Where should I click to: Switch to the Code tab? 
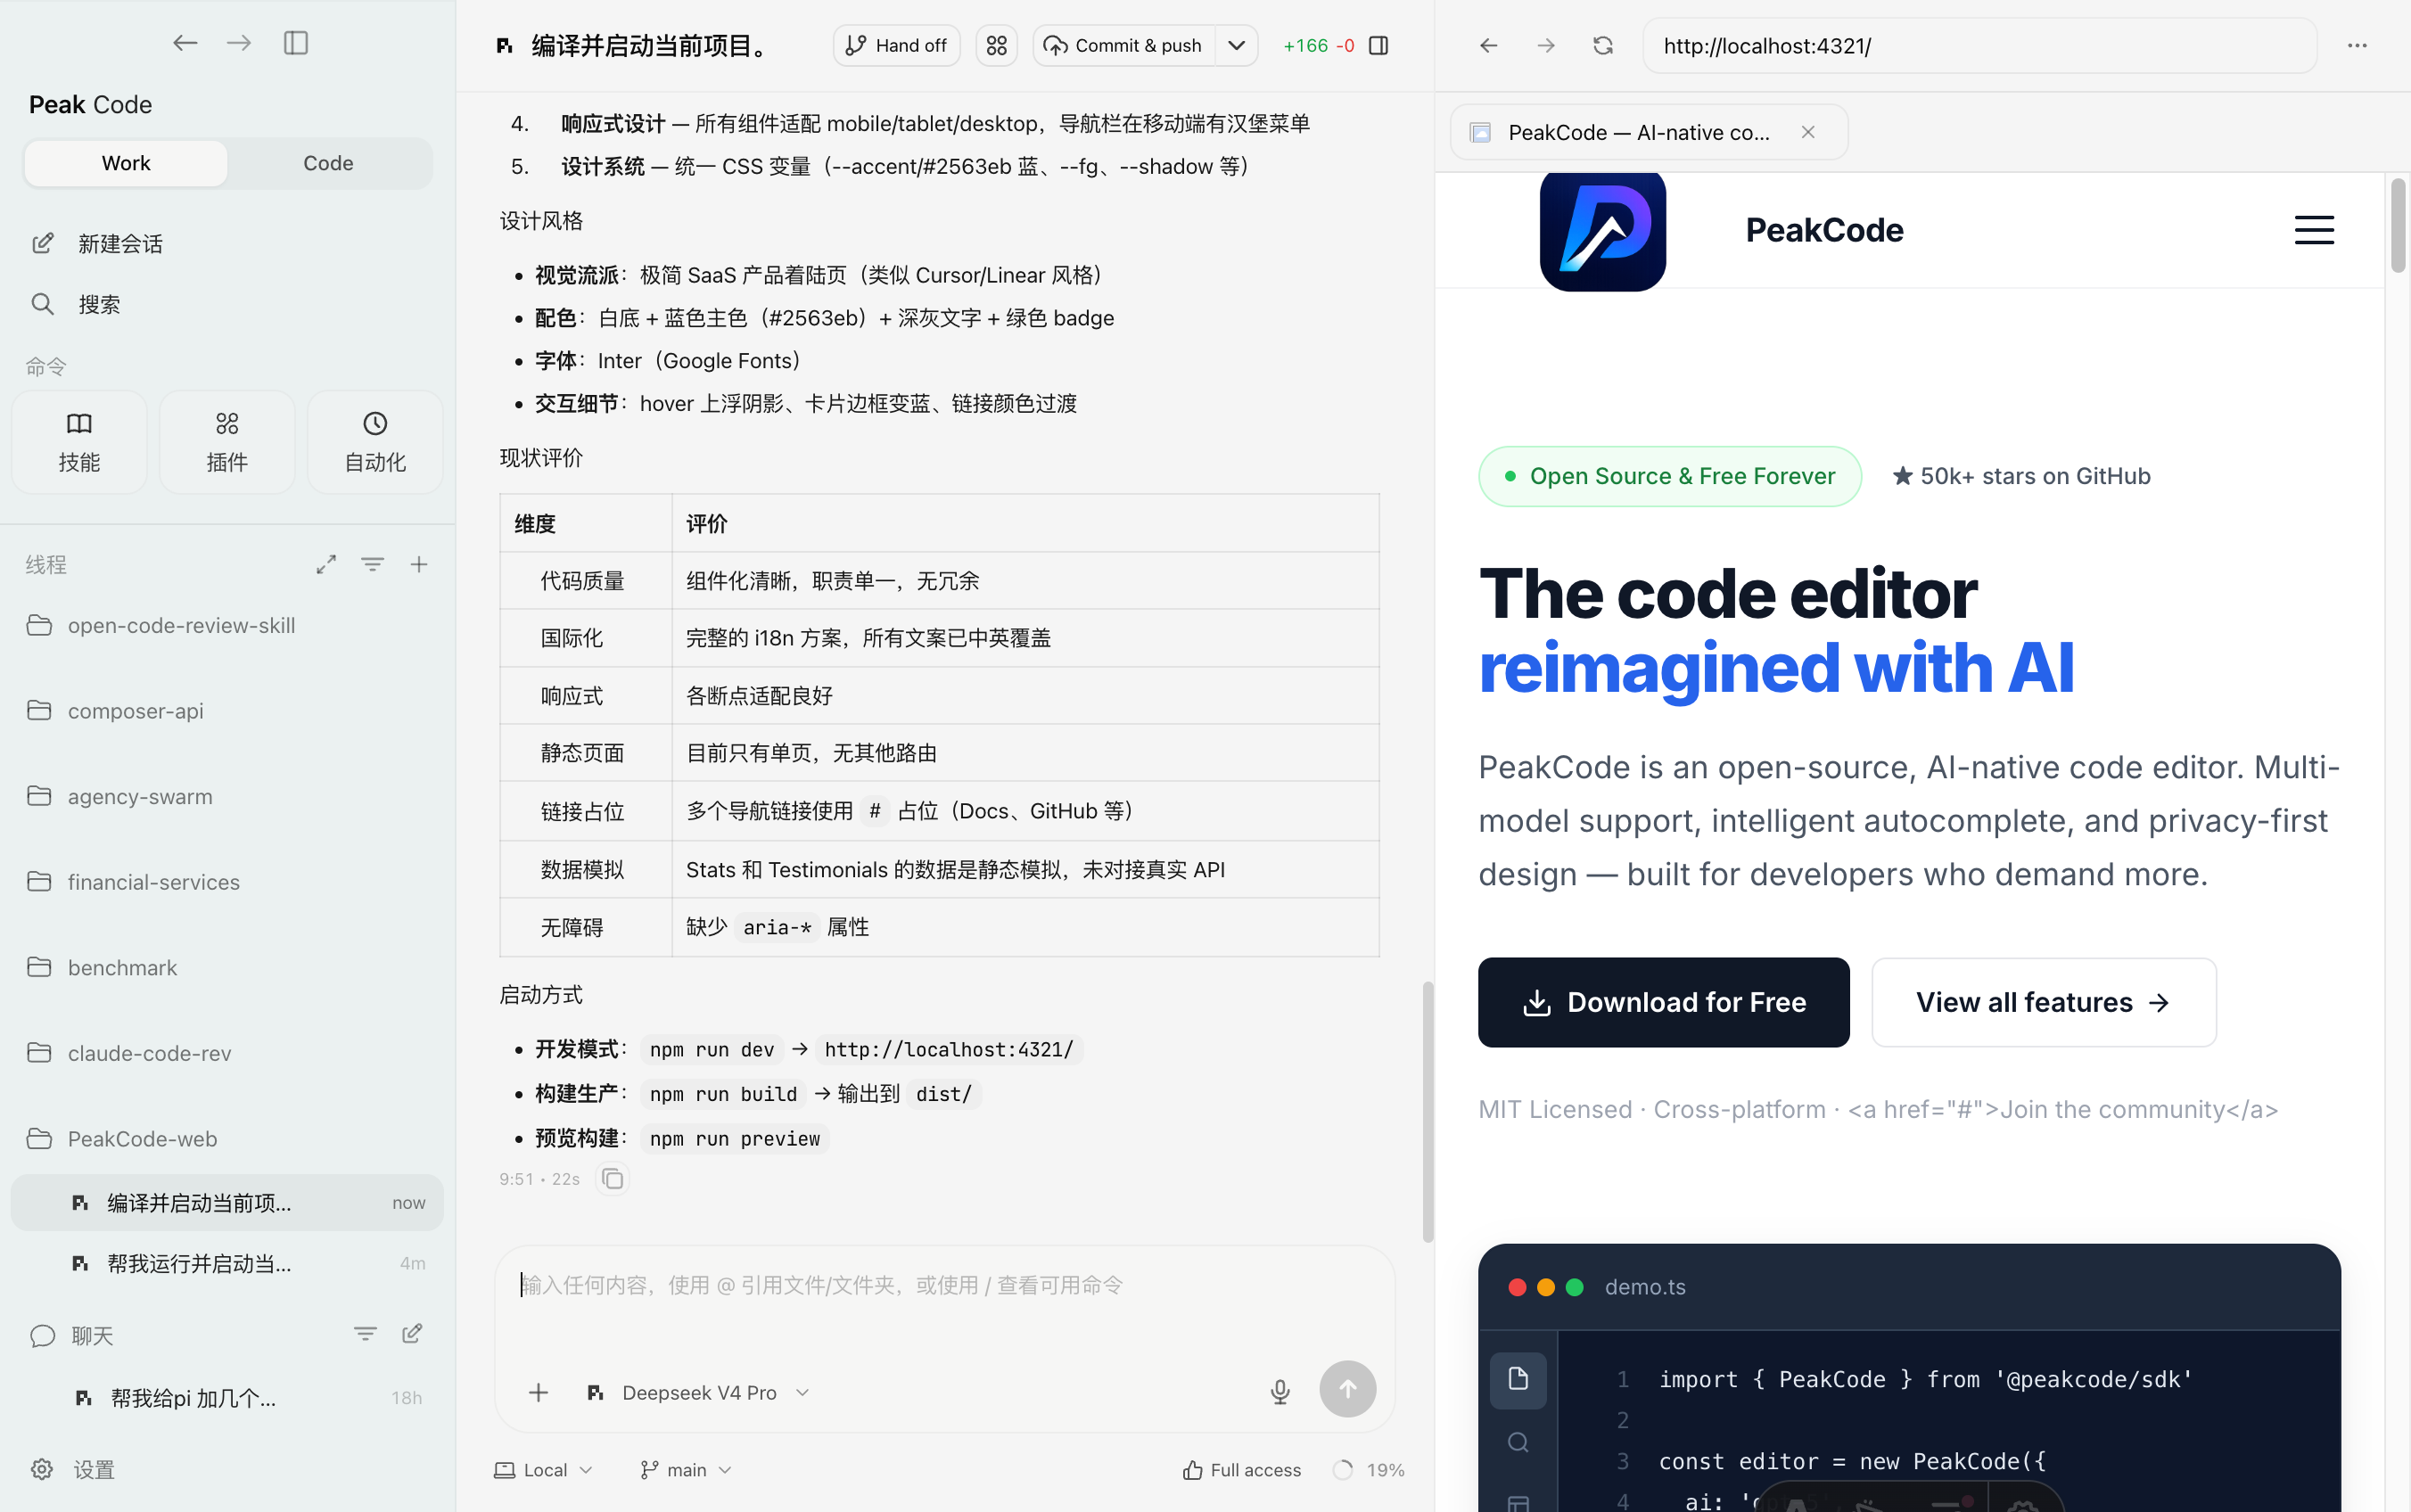[x=328, y=163]
